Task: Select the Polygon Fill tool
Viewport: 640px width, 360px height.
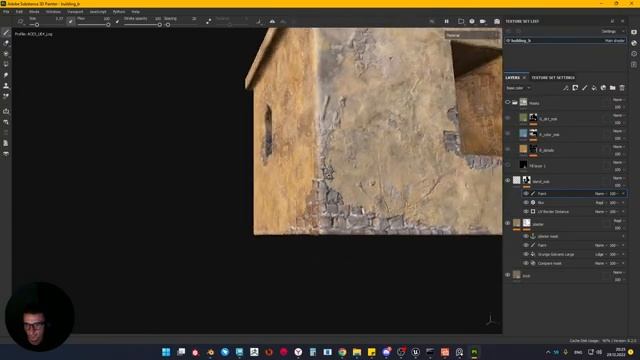Action: tap(6, 64)
